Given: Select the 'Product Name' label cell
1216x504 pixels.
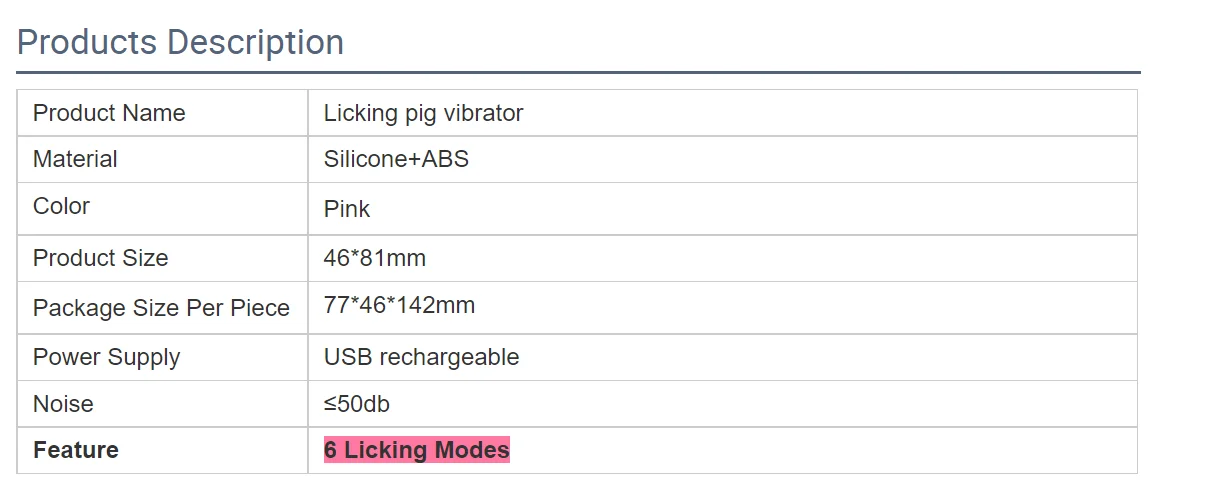Looking at the screenshot, I should [x=109, y=113].
